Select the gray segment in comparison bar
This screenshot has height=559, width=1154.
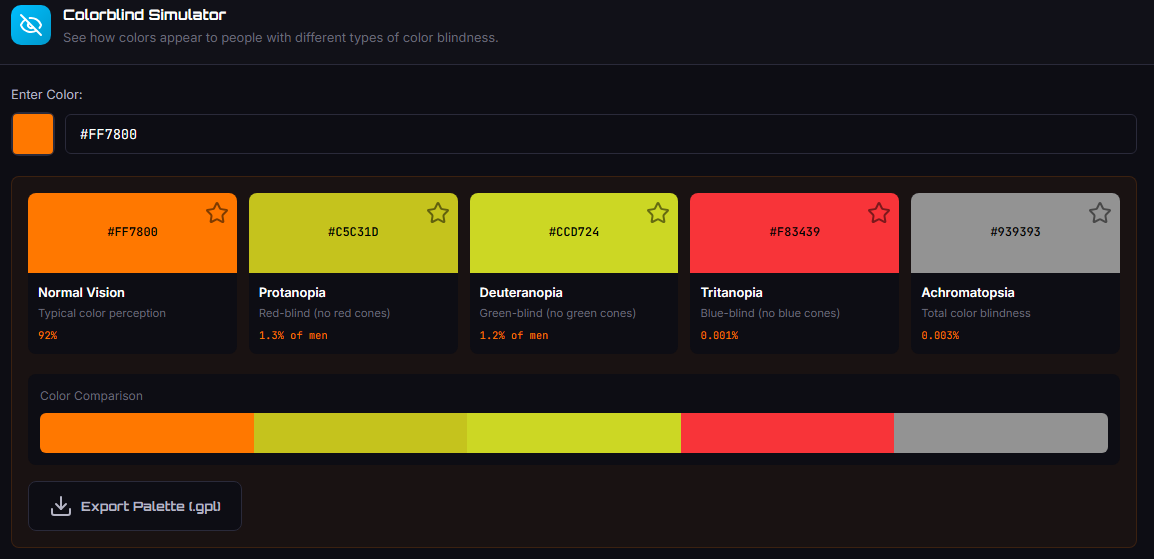click(x=1000, y=433)
